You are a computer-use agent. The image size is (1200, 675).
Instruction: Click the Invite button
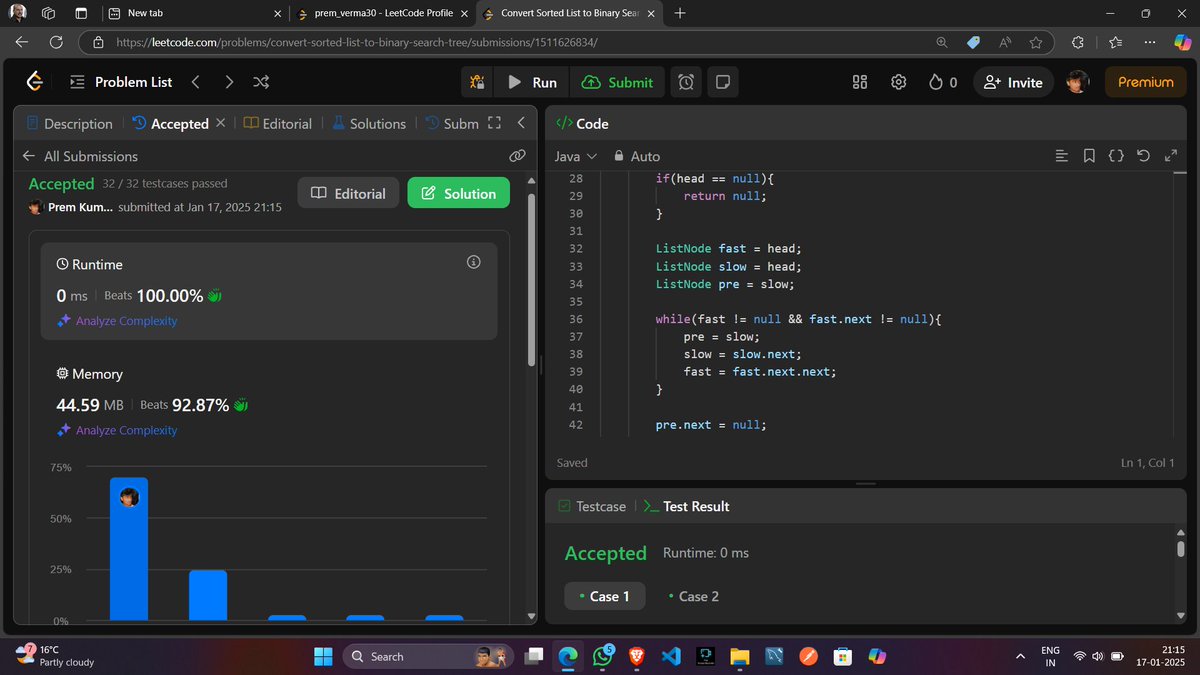(1014, 82)
